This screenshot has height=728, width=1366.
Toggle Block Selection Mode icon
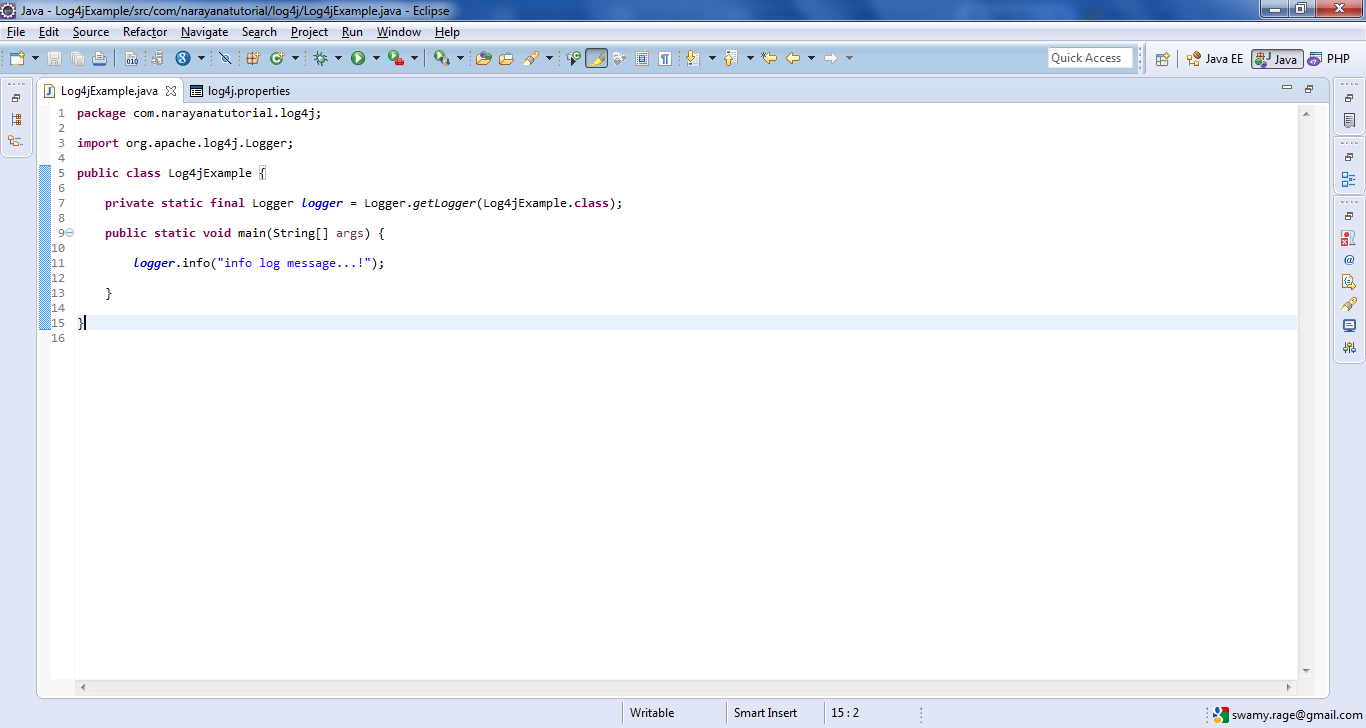642,58
